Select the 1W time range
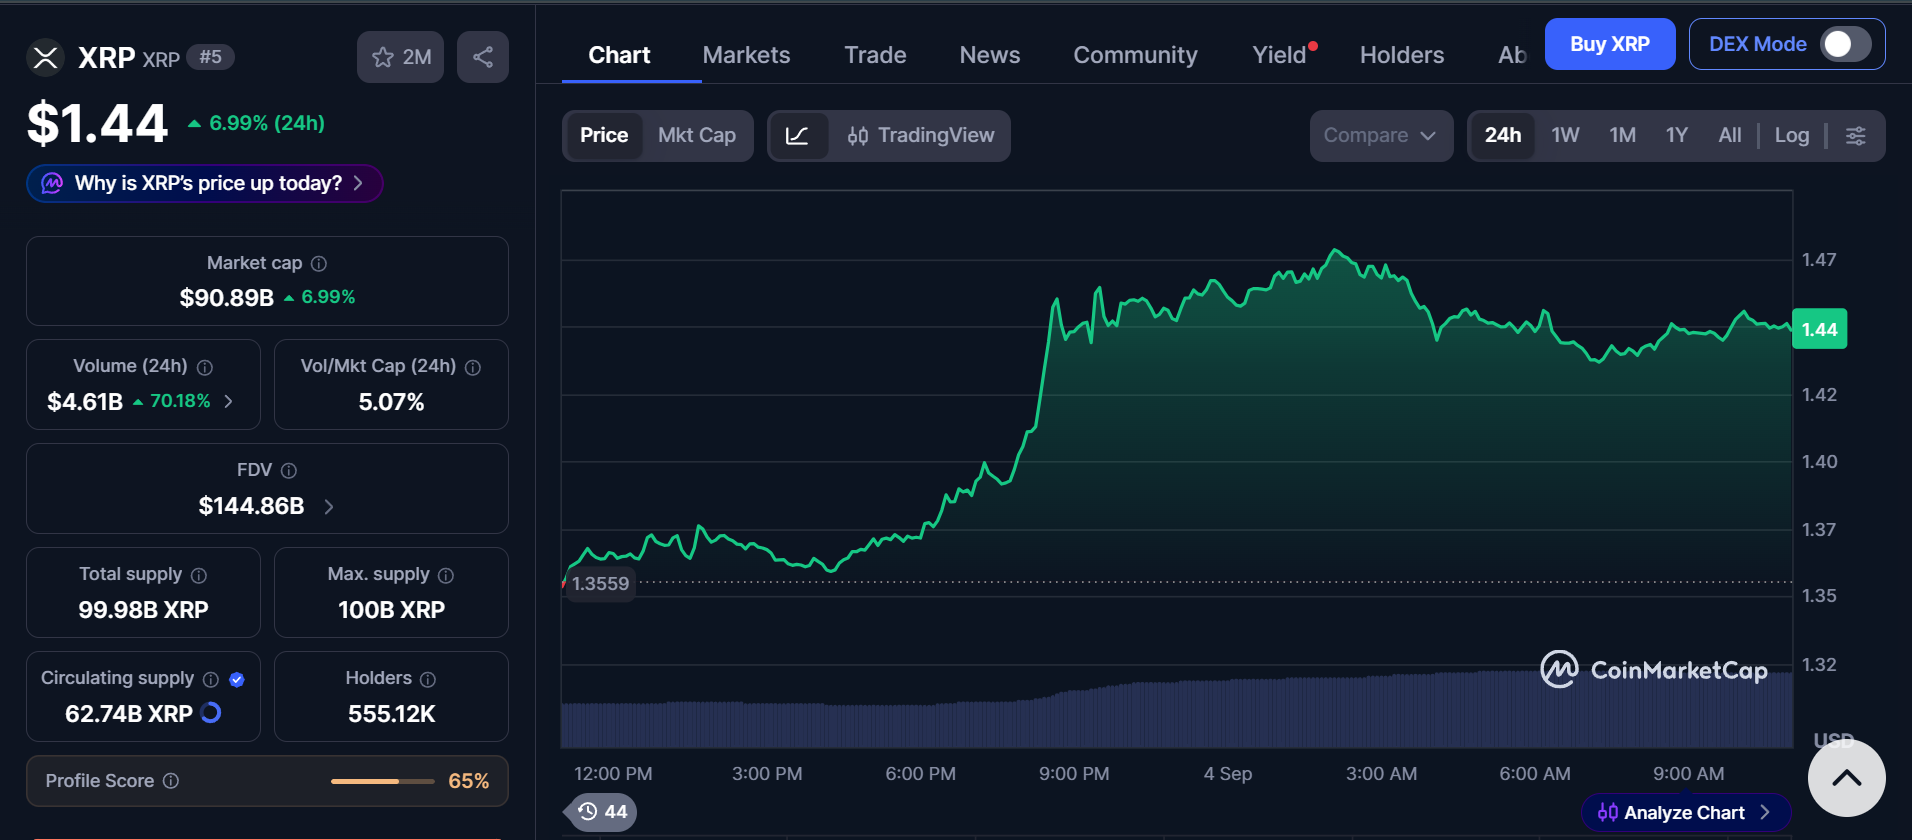This screenshot has width=1912, height=840. point(1565,136)
